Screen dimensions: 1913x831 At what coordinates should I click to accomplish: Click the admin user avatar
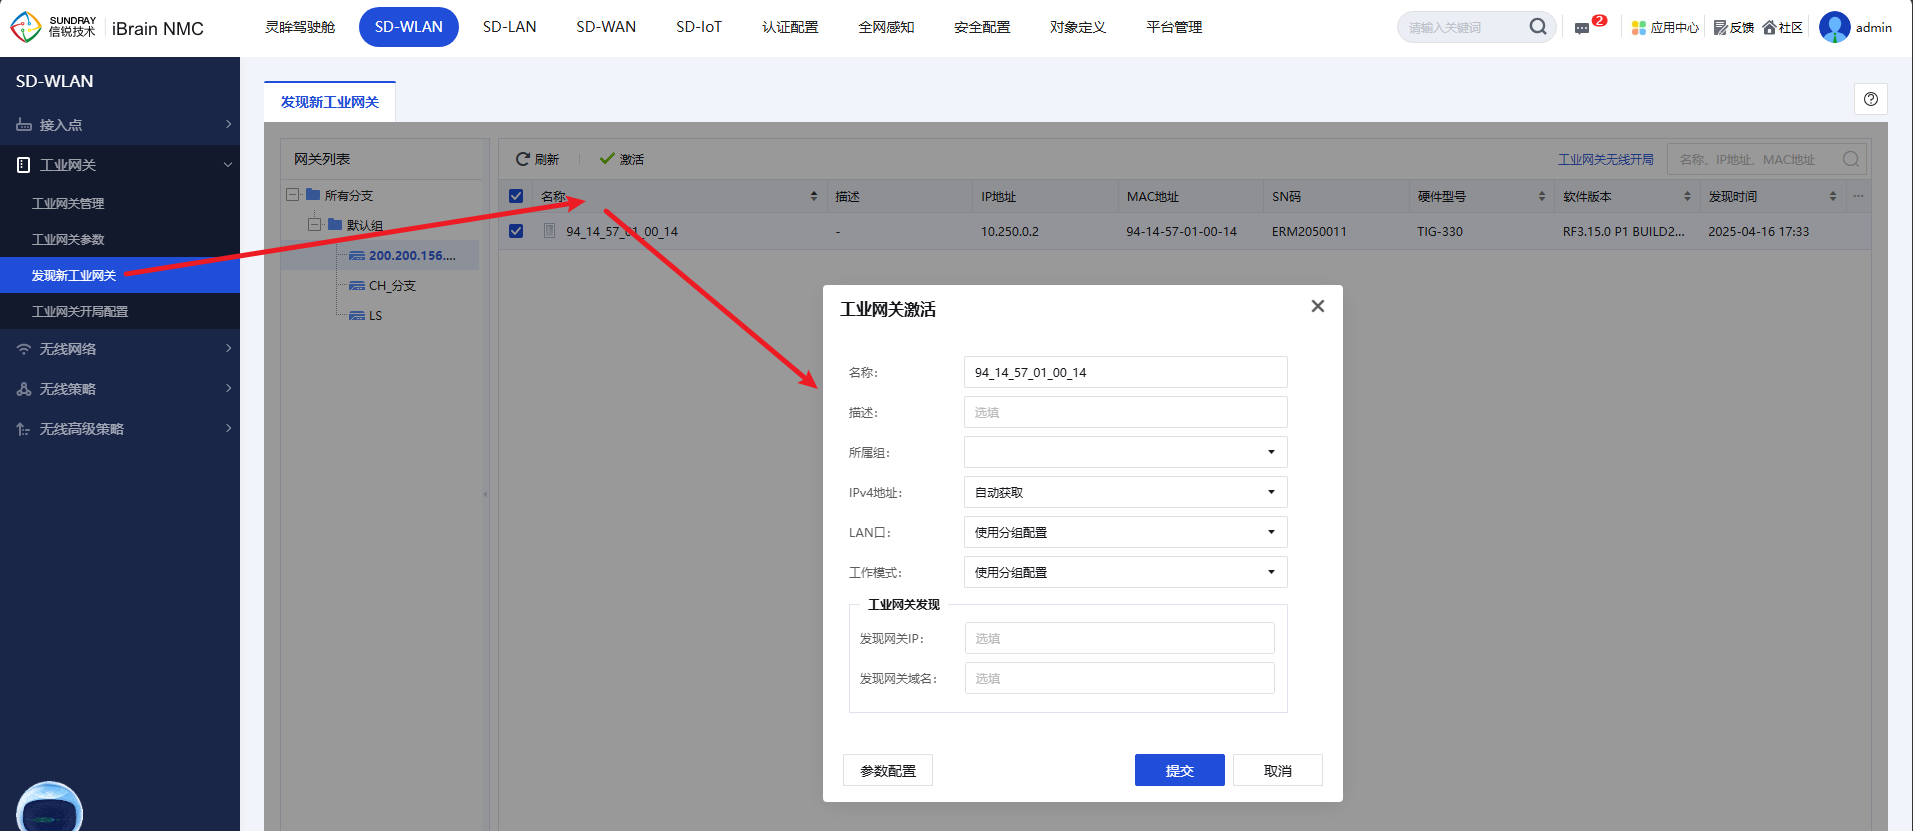(x=1834, y=27)
